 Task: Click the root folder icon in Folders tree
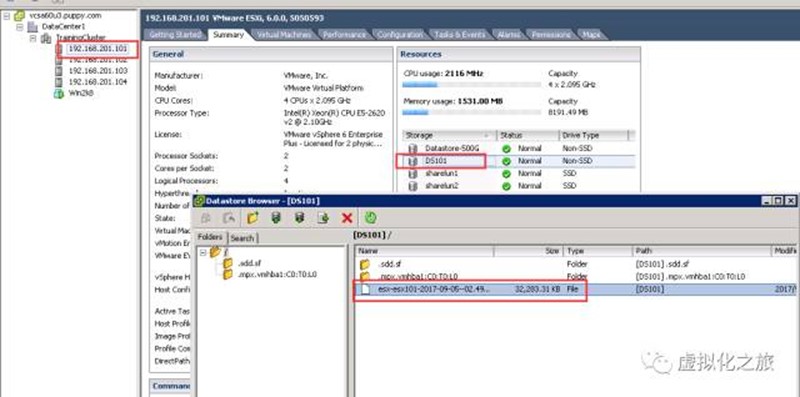click(215, 252)
